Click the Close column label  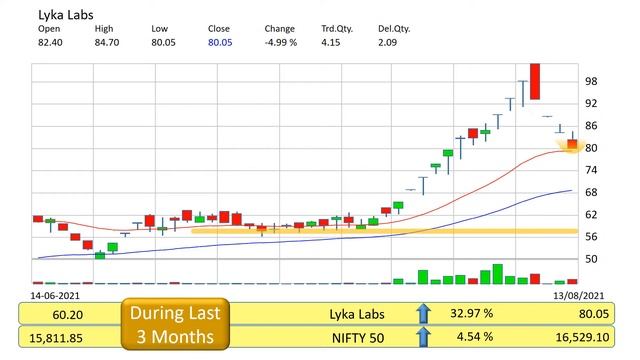(219, 29)
